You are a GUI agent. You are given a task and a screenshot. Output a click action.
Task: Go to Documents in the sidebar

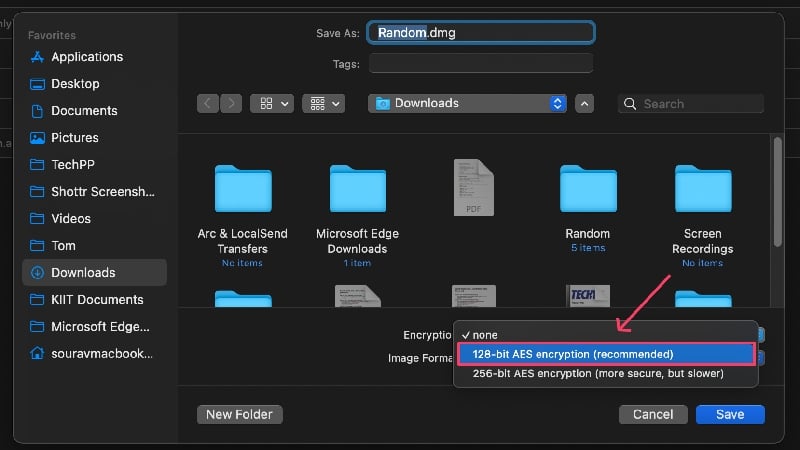pyautogui.click(x=84, y=111)
